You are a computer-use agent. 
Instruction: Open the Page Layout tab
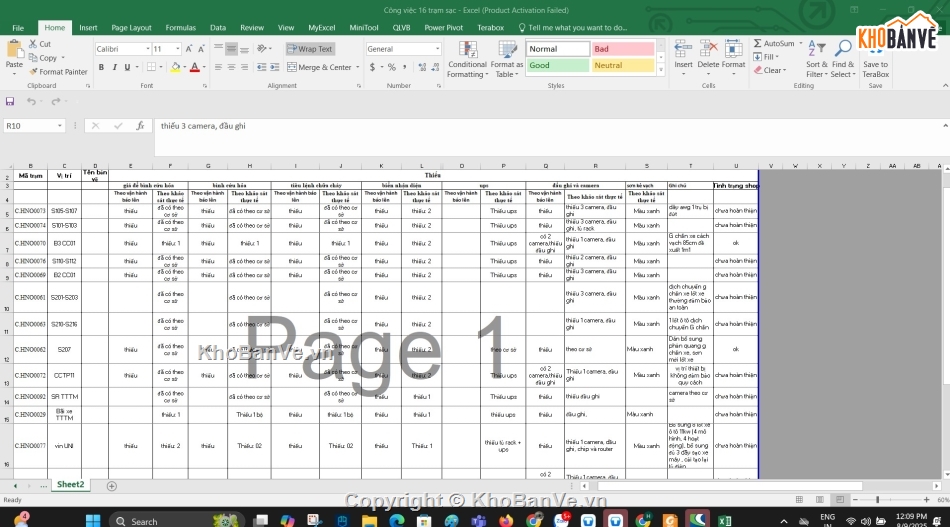coord(131,28)
